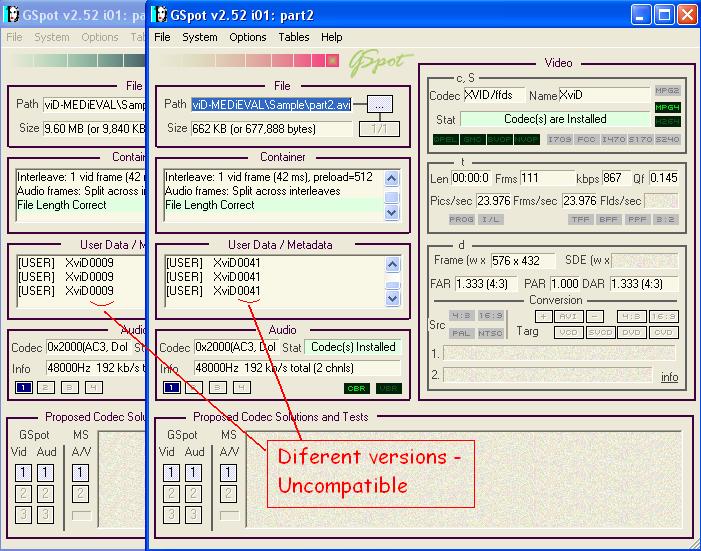
Task: Click the AVI target button
Action: coord(568,317)
